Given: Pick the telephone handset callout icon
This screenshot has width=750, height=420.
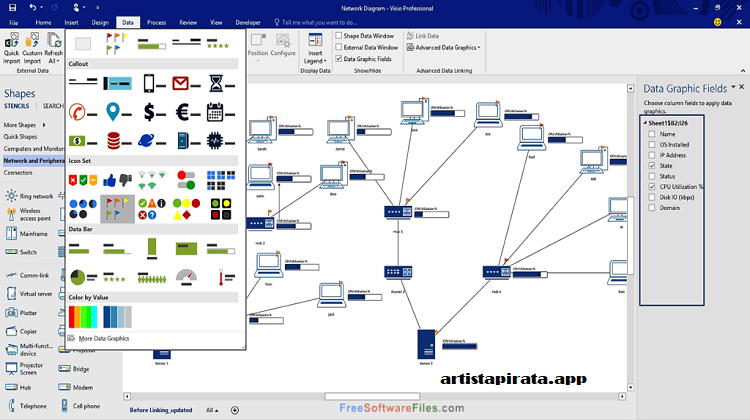Looking at the screenshot, I should coord(83,112).
